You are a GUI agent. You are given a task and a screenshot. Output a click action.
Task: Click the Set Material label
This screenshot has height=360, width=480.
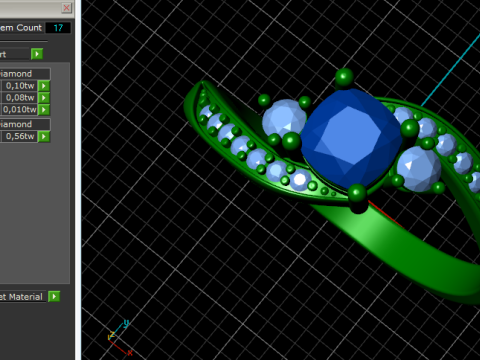(x=21, y=297)
